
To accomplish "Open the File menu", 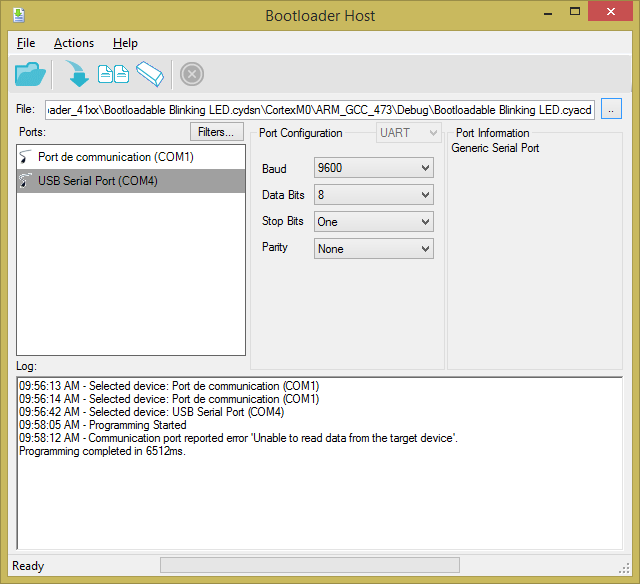I will pyautogui.click(x=26, y=43).
